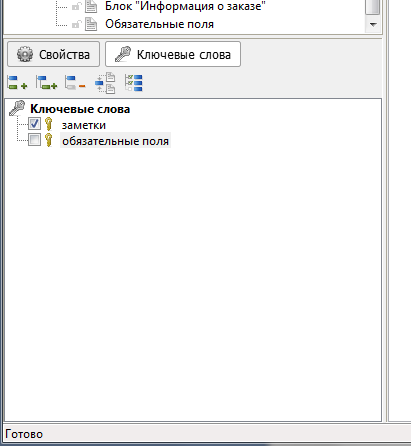Switch to the Ключевые слова tab
The height and width of the screenshot is (446, 411).
tap(173, 54)
